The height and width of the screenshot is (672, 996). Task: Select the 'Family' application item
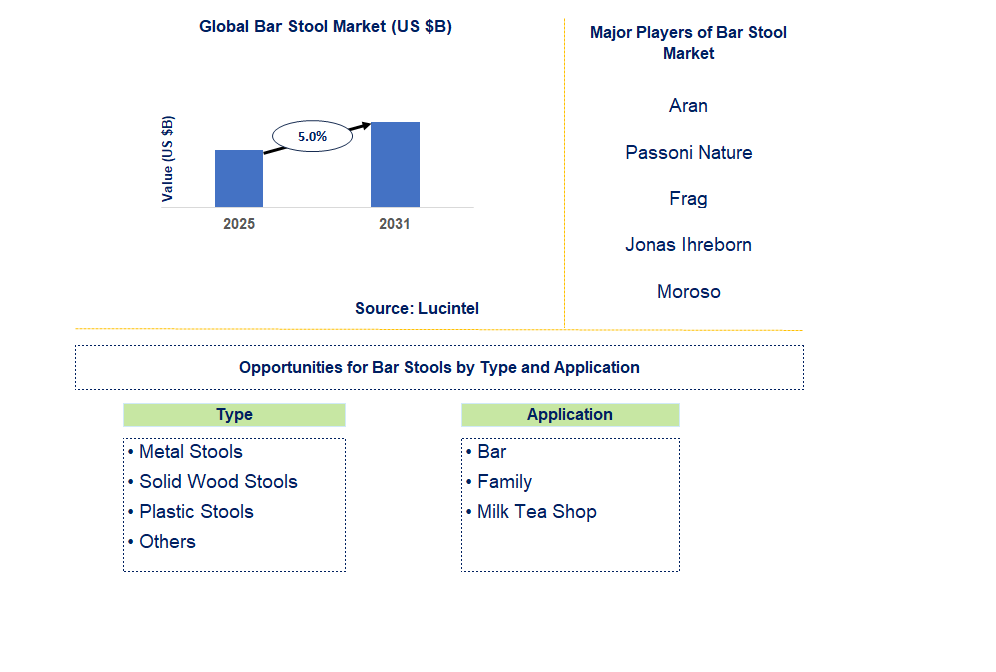[499, 482]
